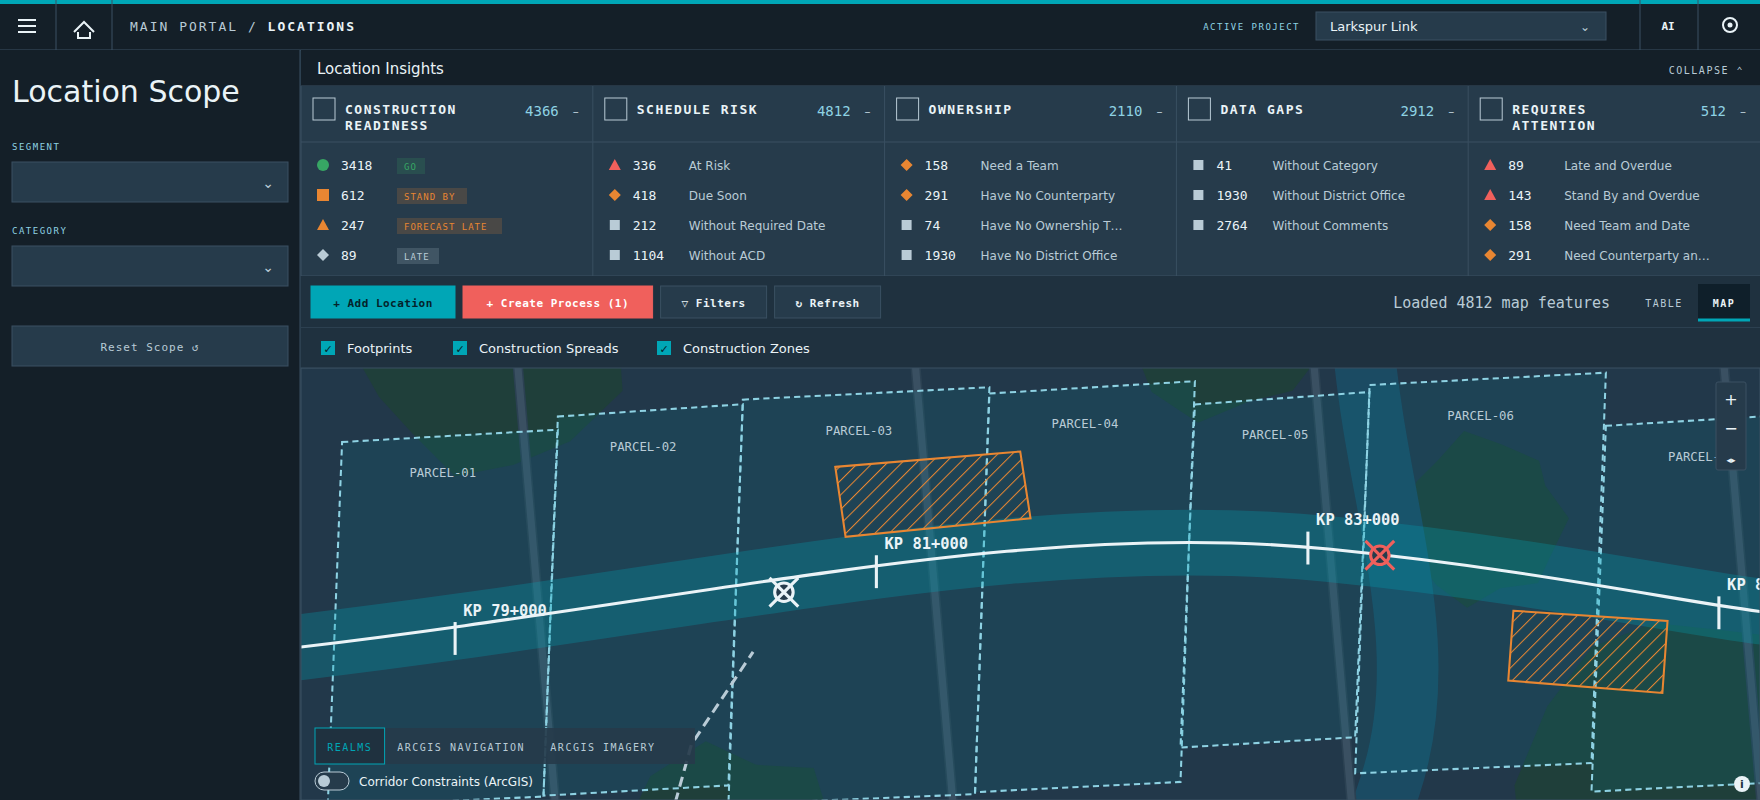The height and width of the screenshot is (800, 1760).
Task: Click the orange Stand By square icon
Action: coord(323,195)
